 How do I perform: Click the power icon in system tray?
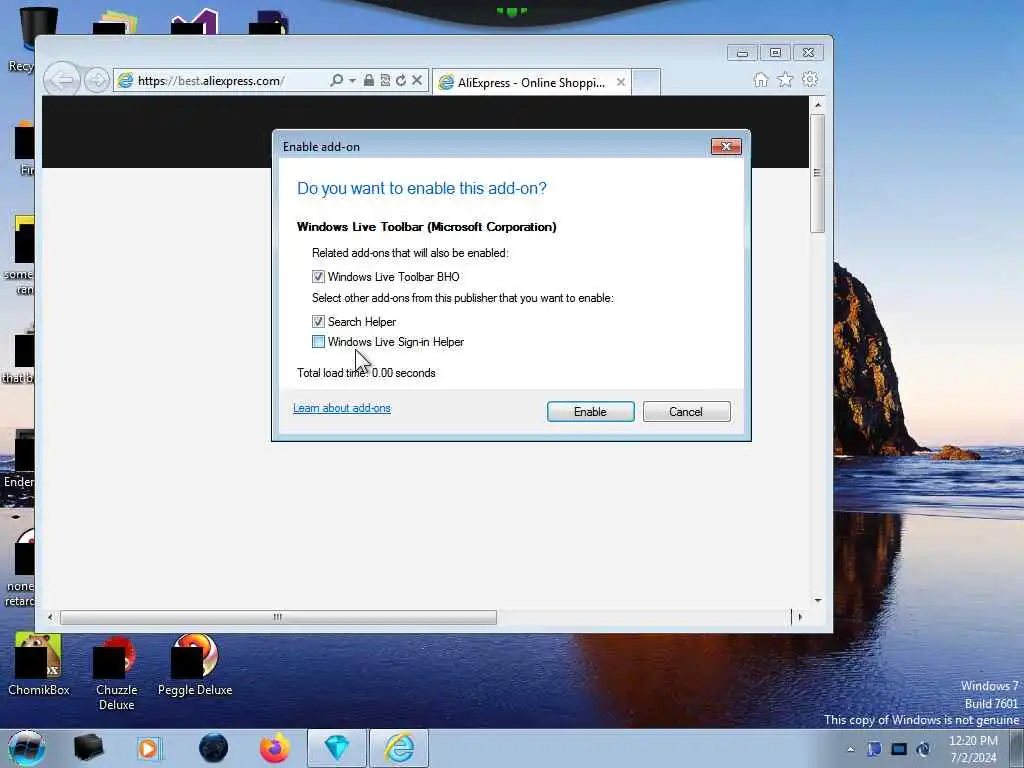tap(923, 749)
